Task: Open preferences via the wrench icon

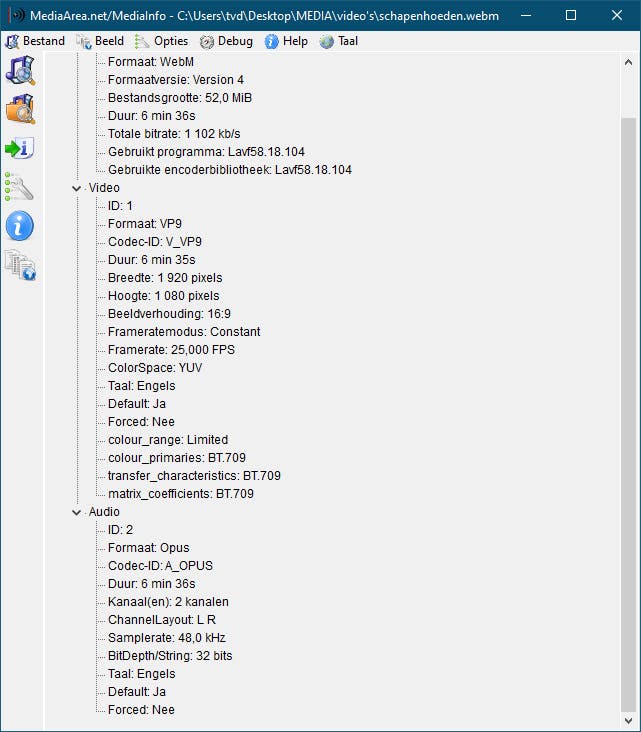Action: (20, 187)
